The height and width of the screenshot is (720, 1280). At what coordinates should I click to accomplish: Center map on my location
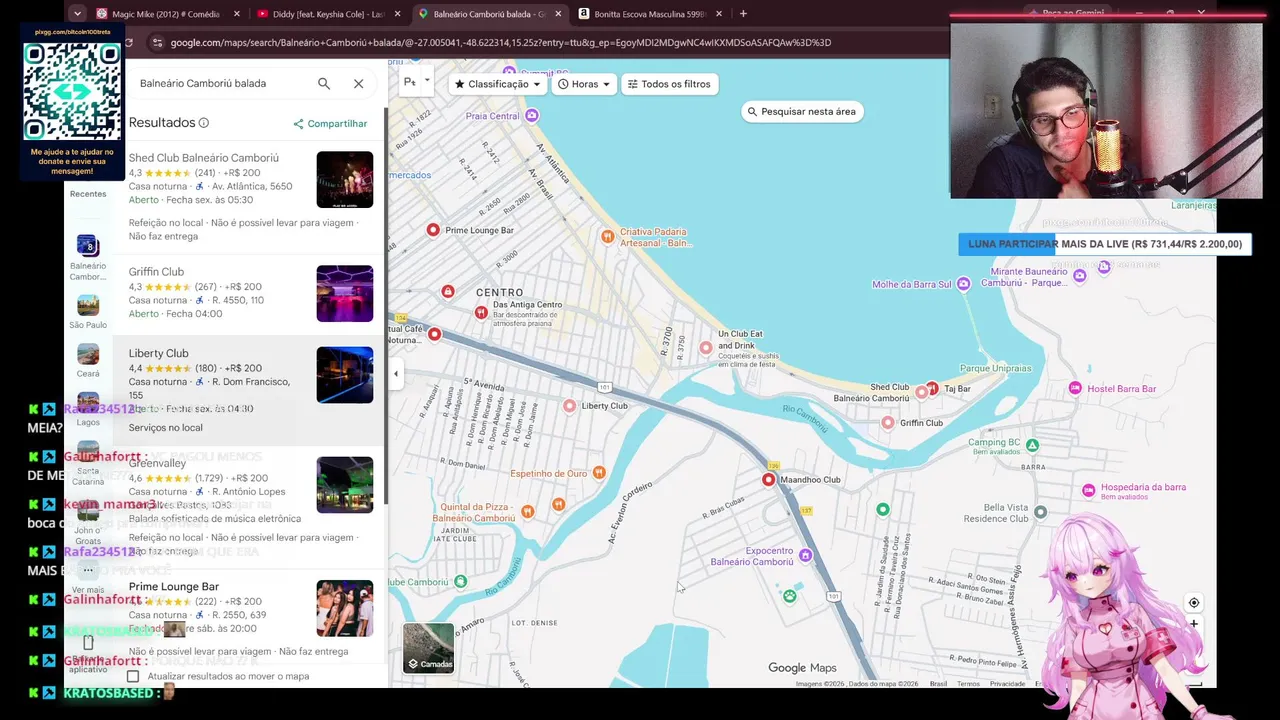(1194, 603)
